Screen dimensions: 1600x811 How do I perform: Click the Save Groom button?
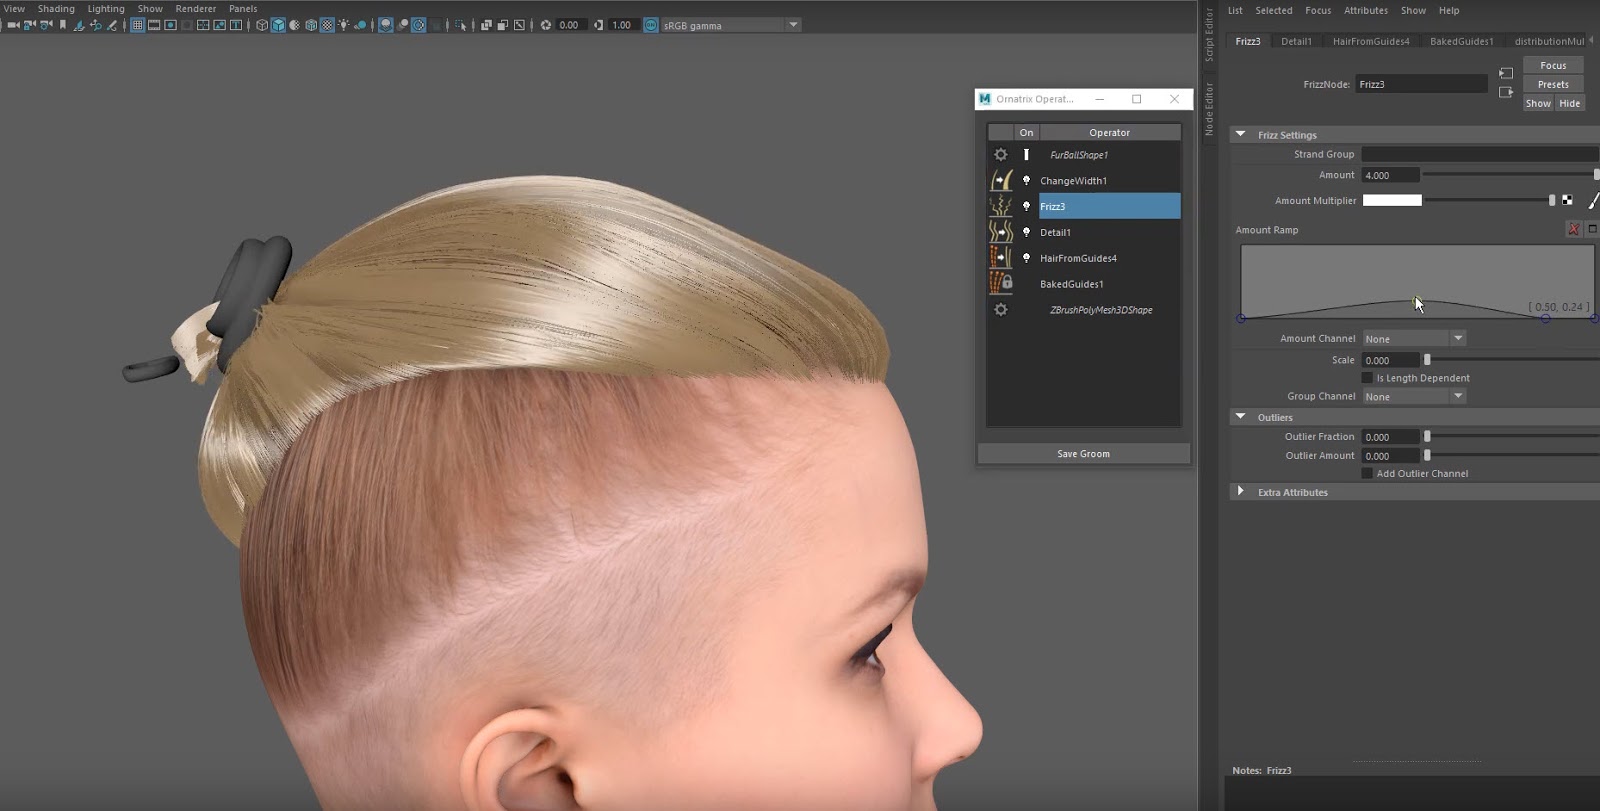1083,454
